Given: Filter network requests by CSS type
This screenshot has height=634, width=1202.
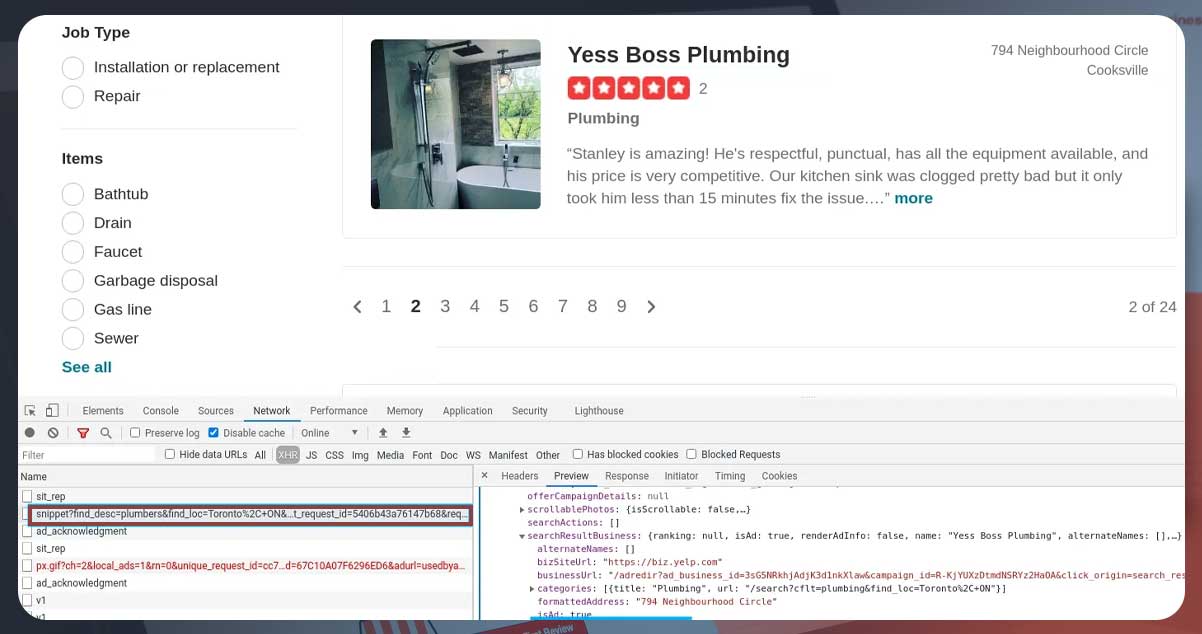Looking at the screenshot, I should 335,455.
